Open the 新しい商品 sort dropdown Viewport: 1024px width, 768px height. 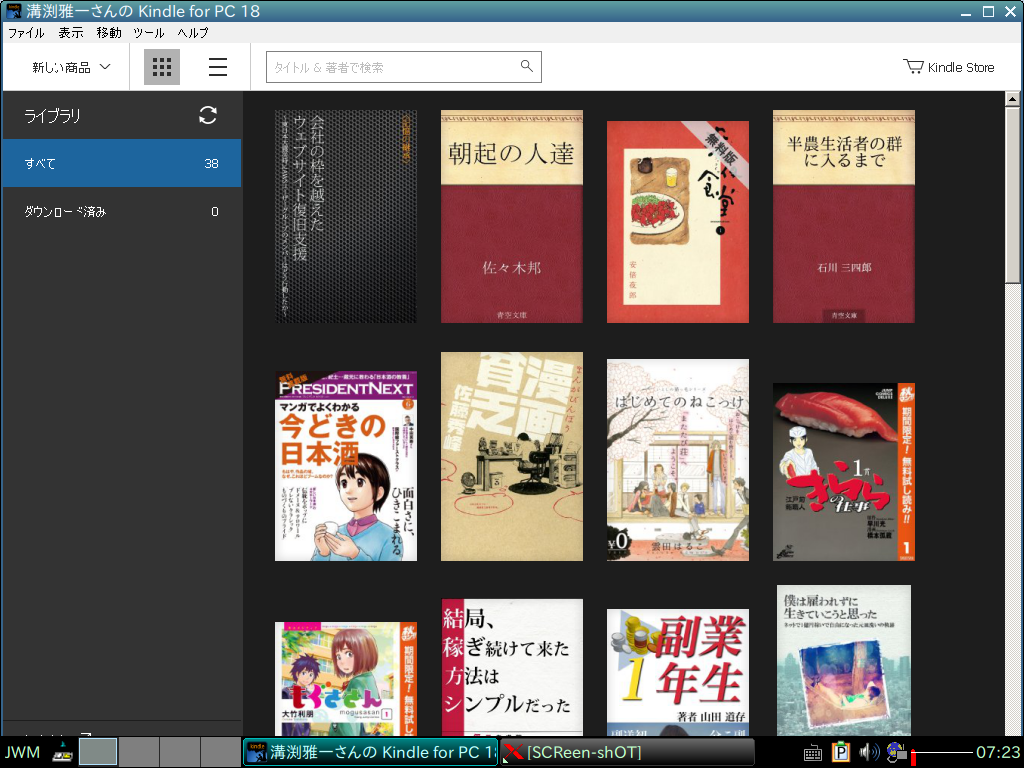point(72,67)
